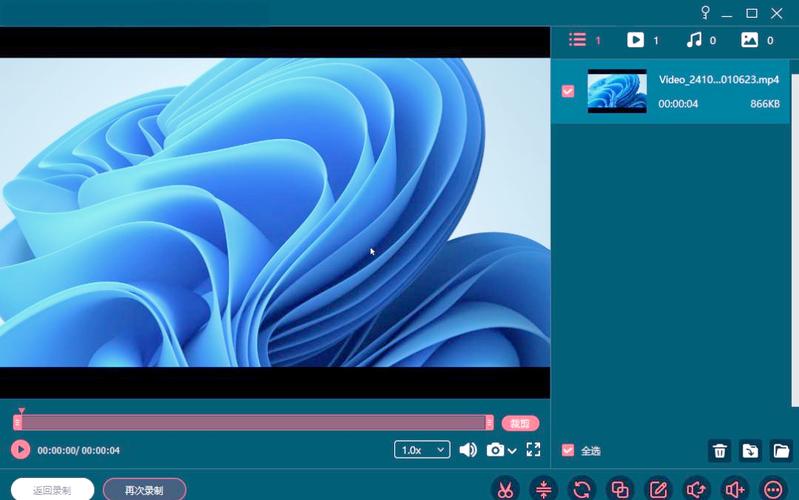Toggle the 全选 select-all checkbox
The width and height of the screenshot is (799, 500).
(568, 450)
